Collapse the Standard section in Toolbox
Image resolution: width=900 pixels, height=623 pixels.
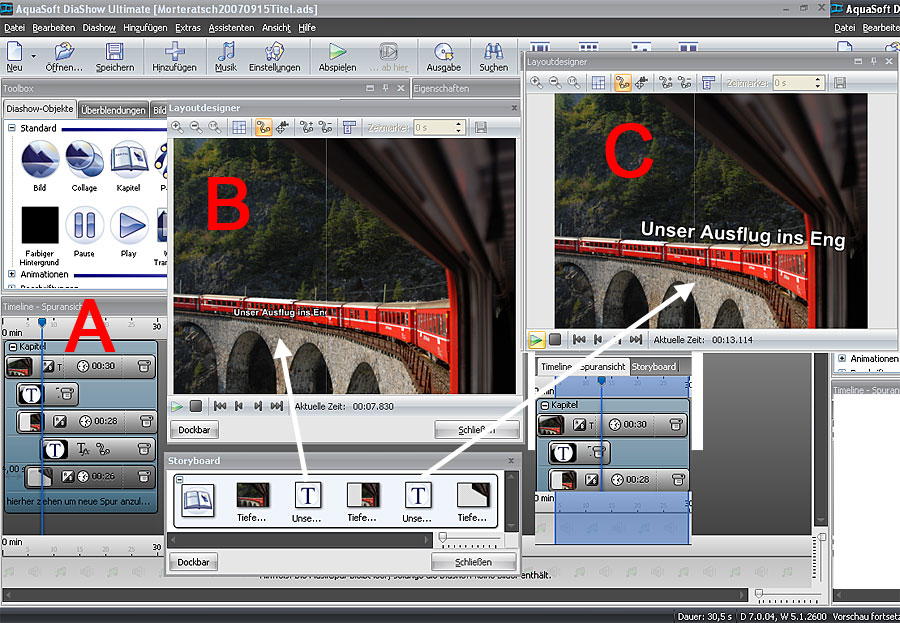[12, 128]
